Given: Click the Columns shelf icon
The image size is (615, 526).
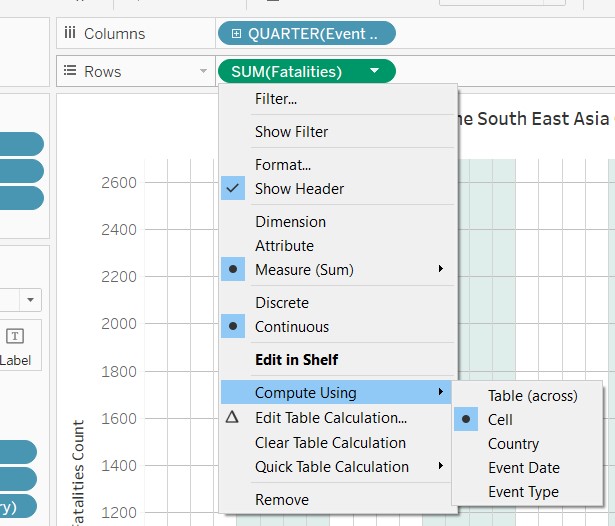Looking at the screenshot, I should point(69,34).
